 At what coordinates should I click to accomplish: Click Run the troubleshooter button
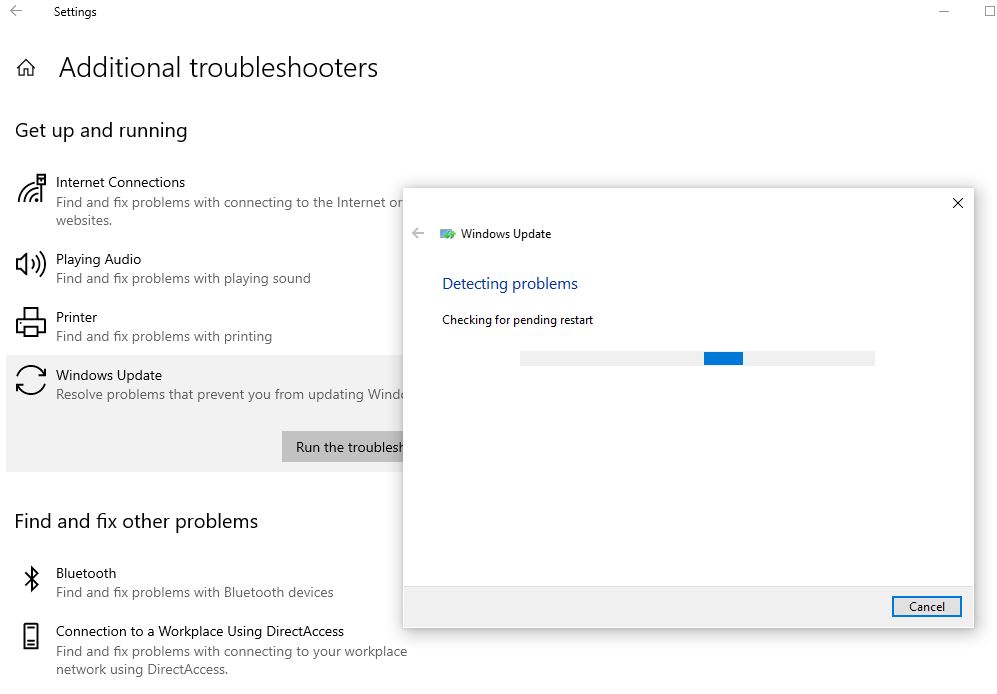(x=342, y=447)
